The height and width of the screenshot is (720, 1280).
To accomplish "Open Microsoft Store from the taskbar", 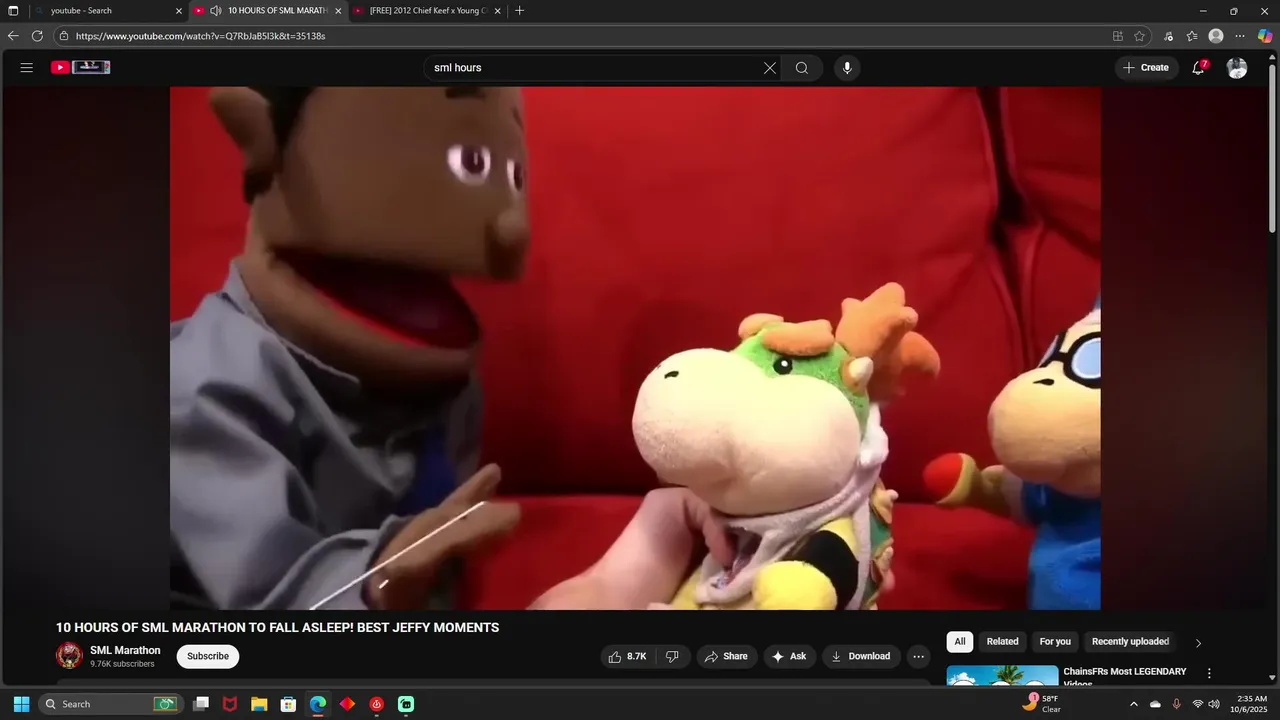I will (x=288, y=704).
